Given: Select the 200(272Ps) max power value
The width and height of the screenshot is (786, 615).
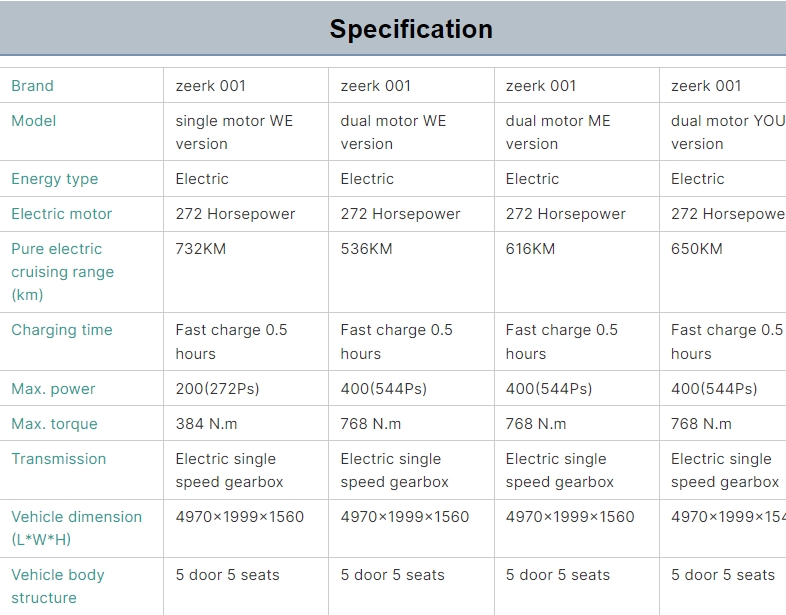Looking at the screenshot, I should coord(217,389).
